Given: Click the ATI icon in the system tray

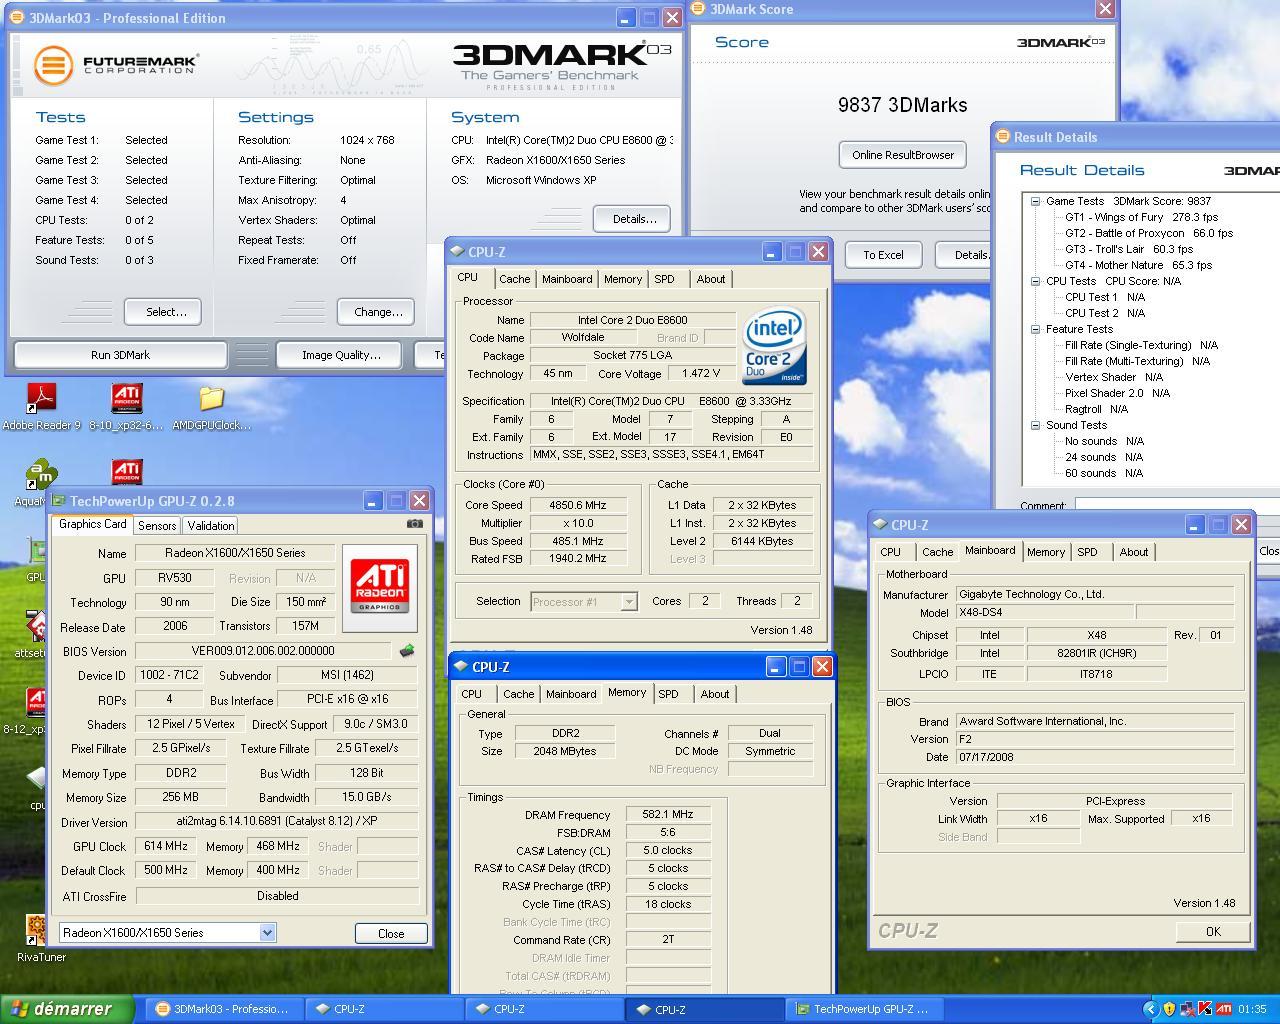Looking at the screenshot, I should (1224, 1009).
